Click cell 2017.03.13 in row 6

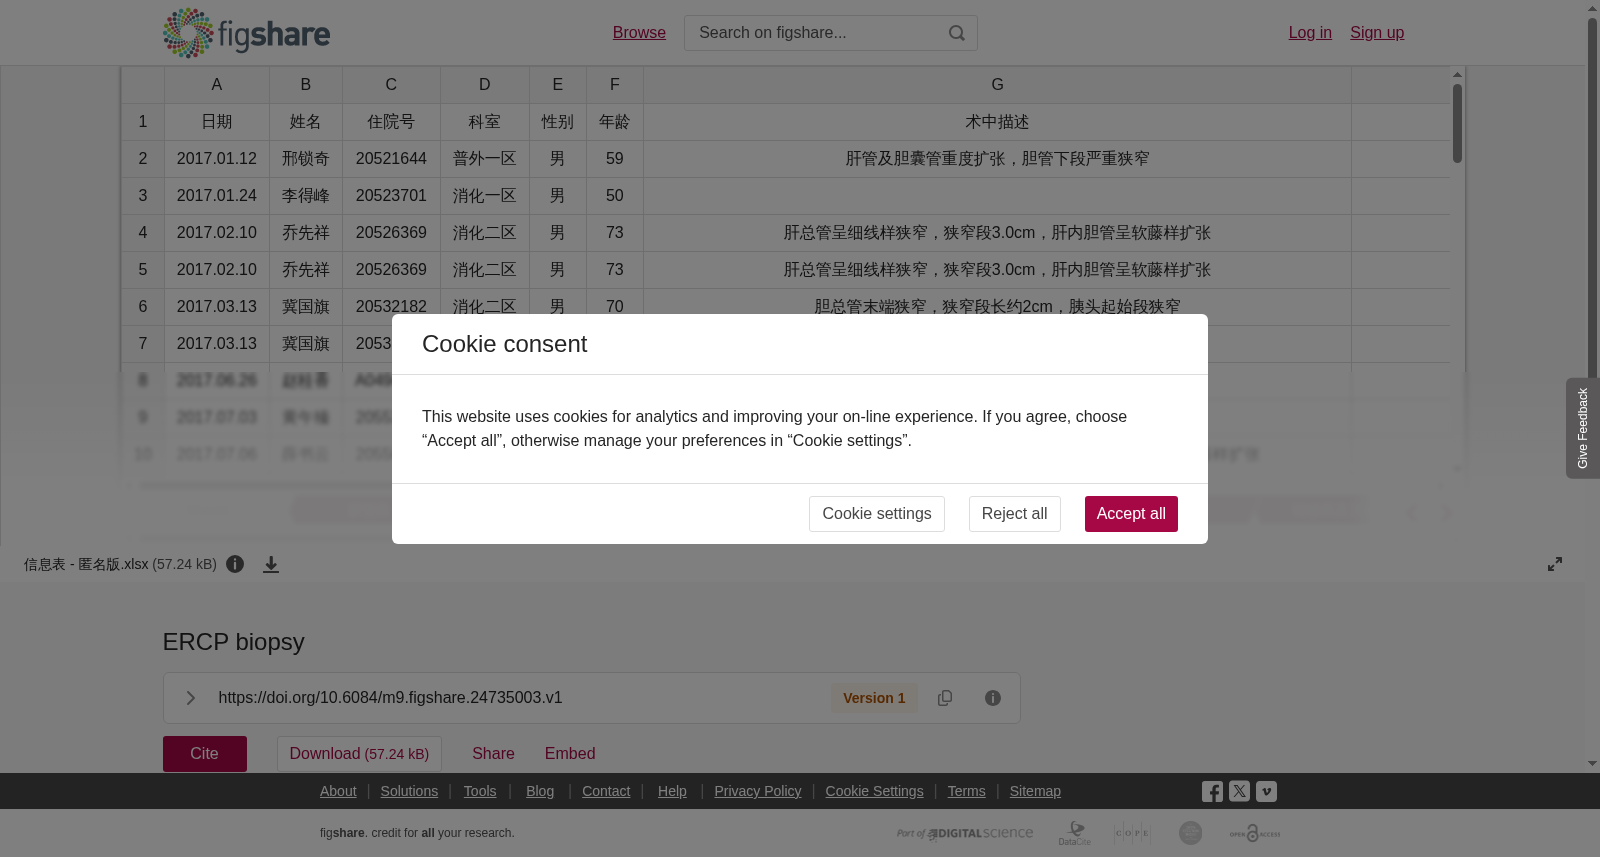pos(217,307)
